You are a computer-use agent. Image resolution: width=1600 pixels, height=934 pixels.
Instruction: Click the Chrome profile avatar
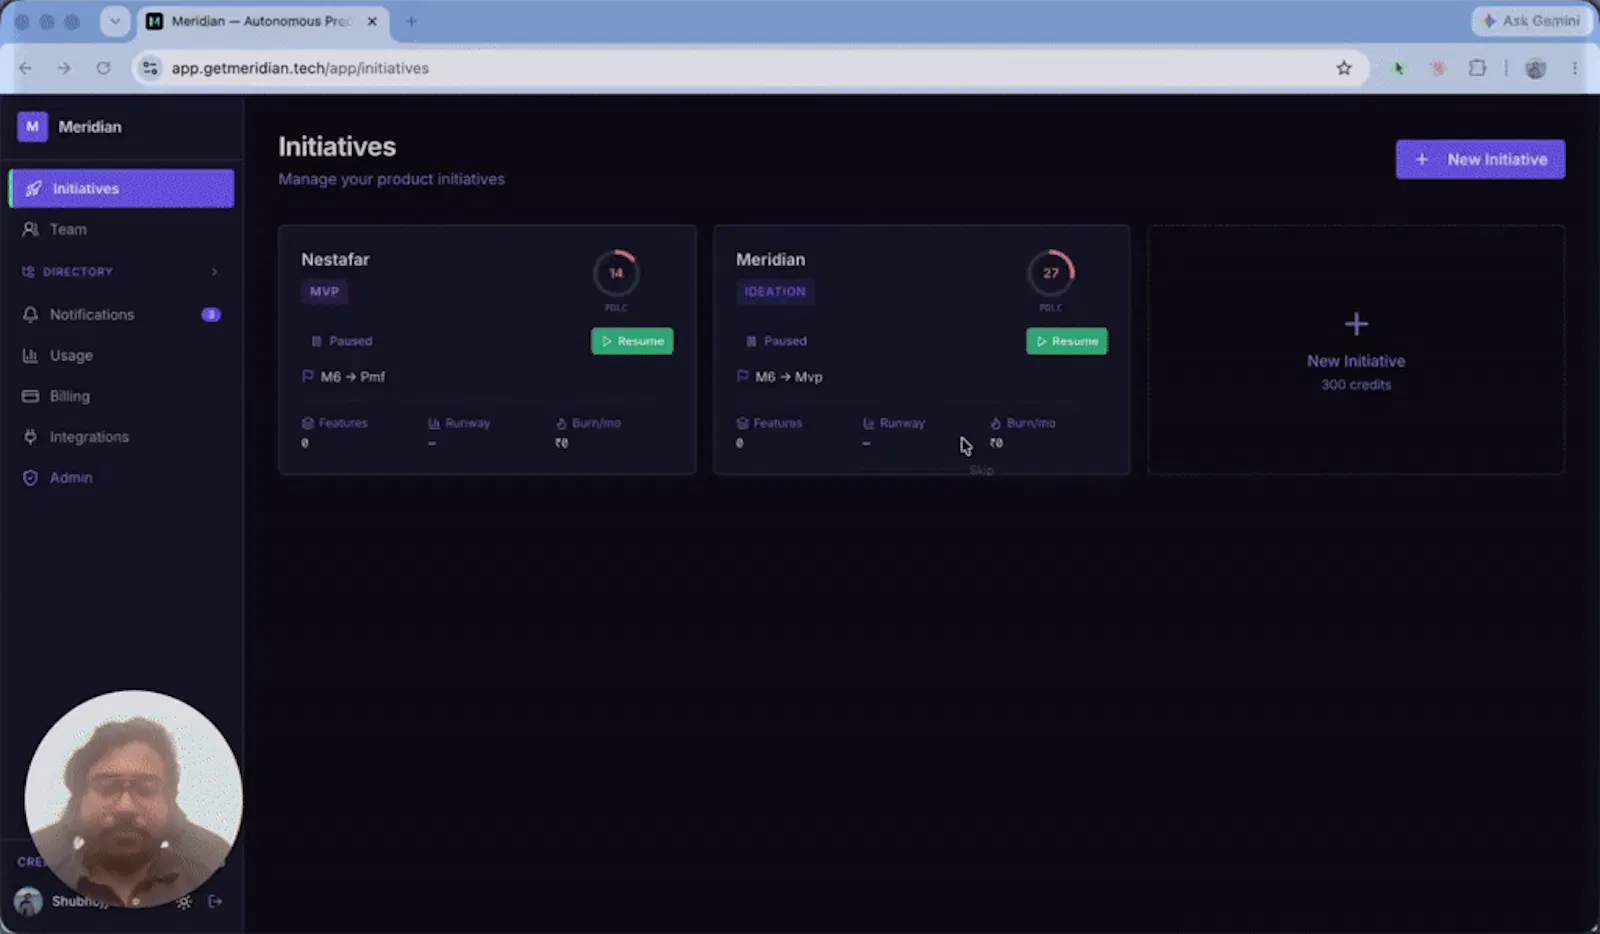(1536, 68)
